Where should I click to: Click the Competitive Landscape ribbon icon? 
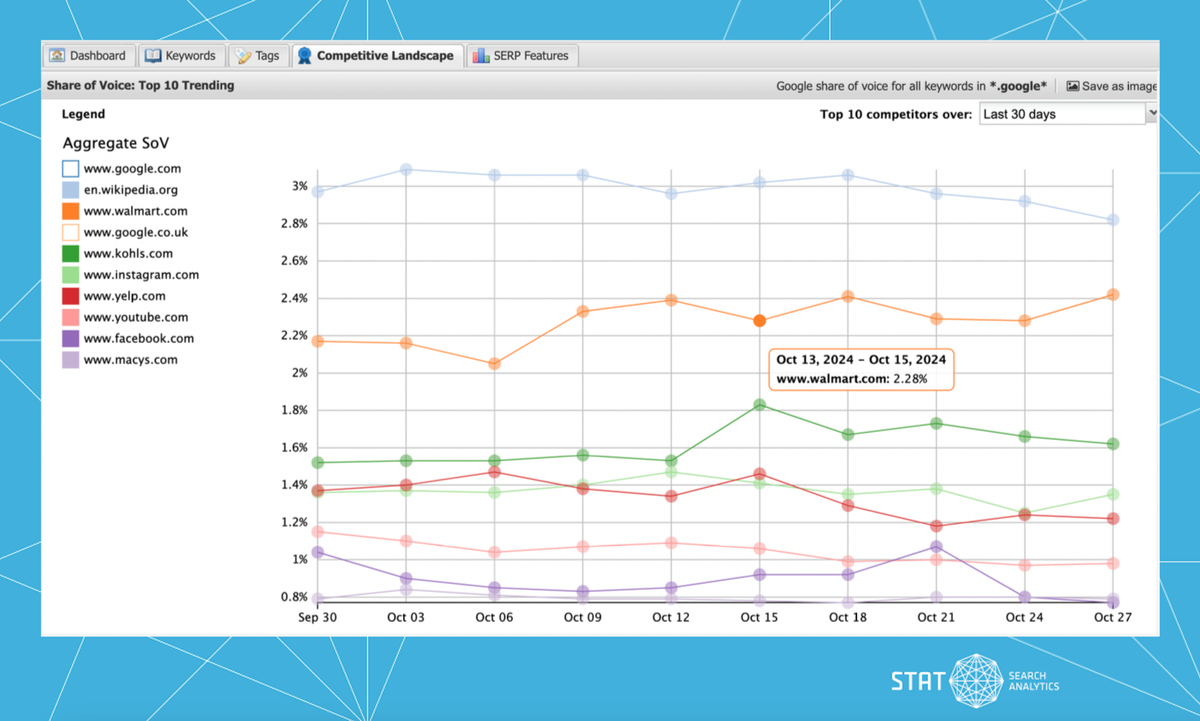[x=304, y=56]
